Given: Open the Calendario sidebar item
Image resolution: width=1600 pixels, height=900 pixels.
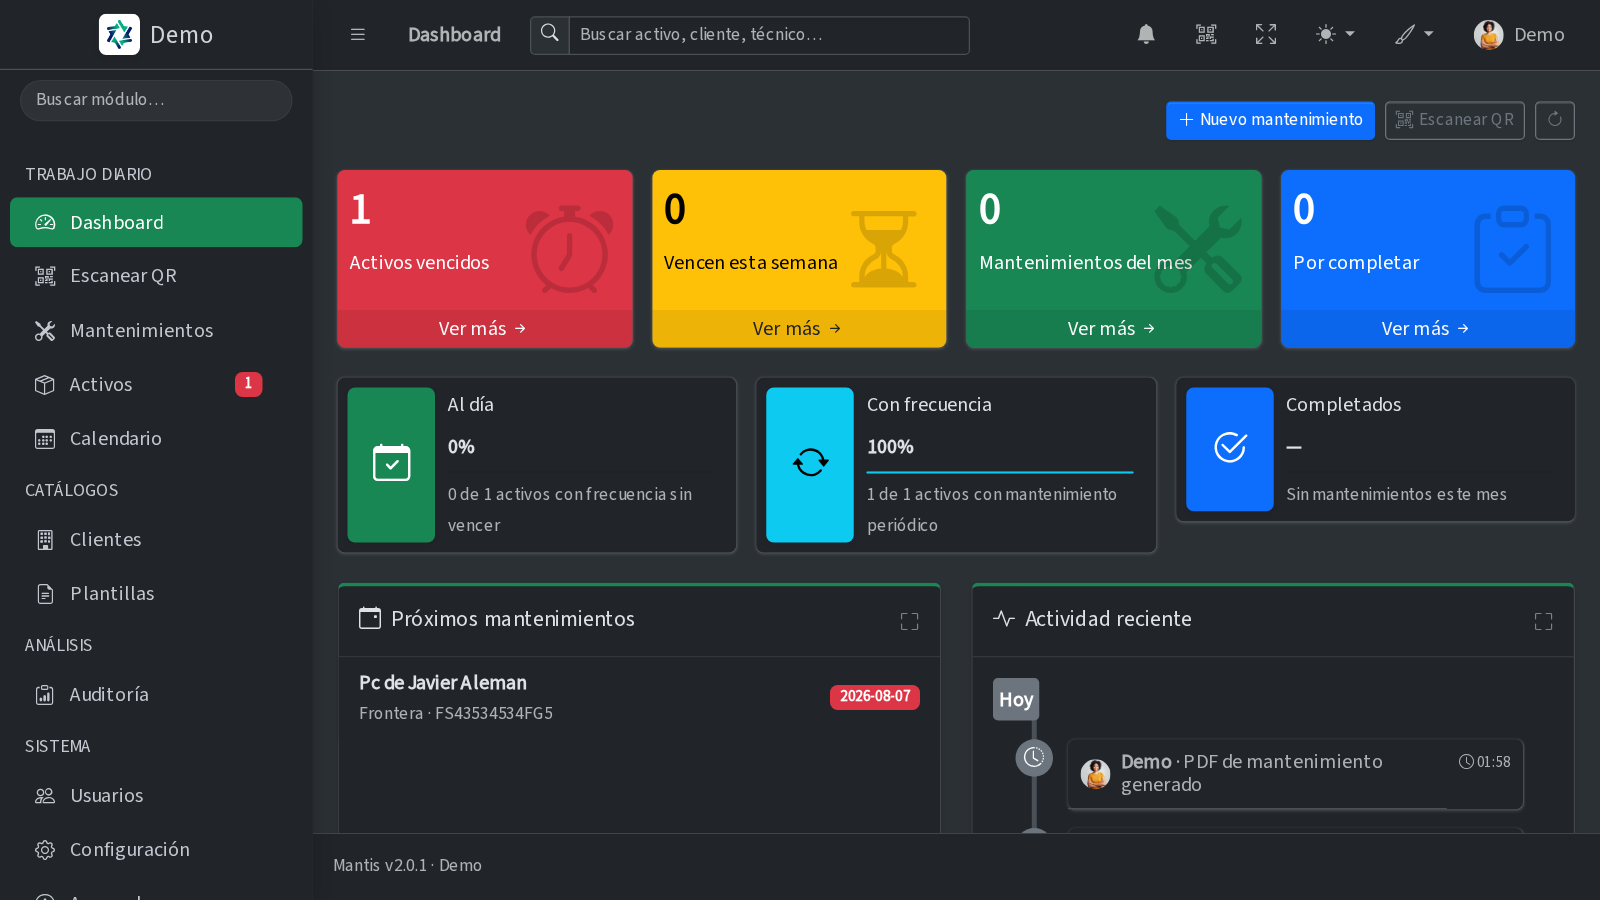Looking at the screenshot, I should pyautogui.click(x=156, y=438).
